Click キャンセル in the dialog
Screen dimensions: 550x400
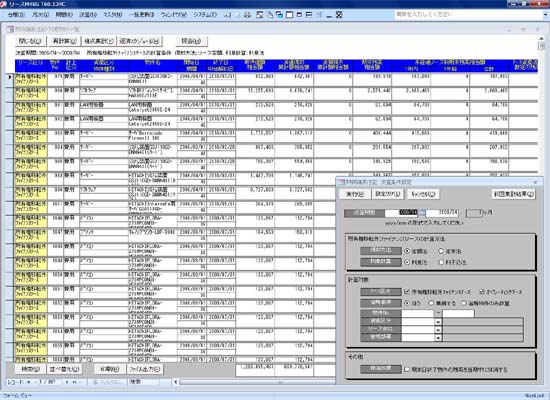click(423, 194)
